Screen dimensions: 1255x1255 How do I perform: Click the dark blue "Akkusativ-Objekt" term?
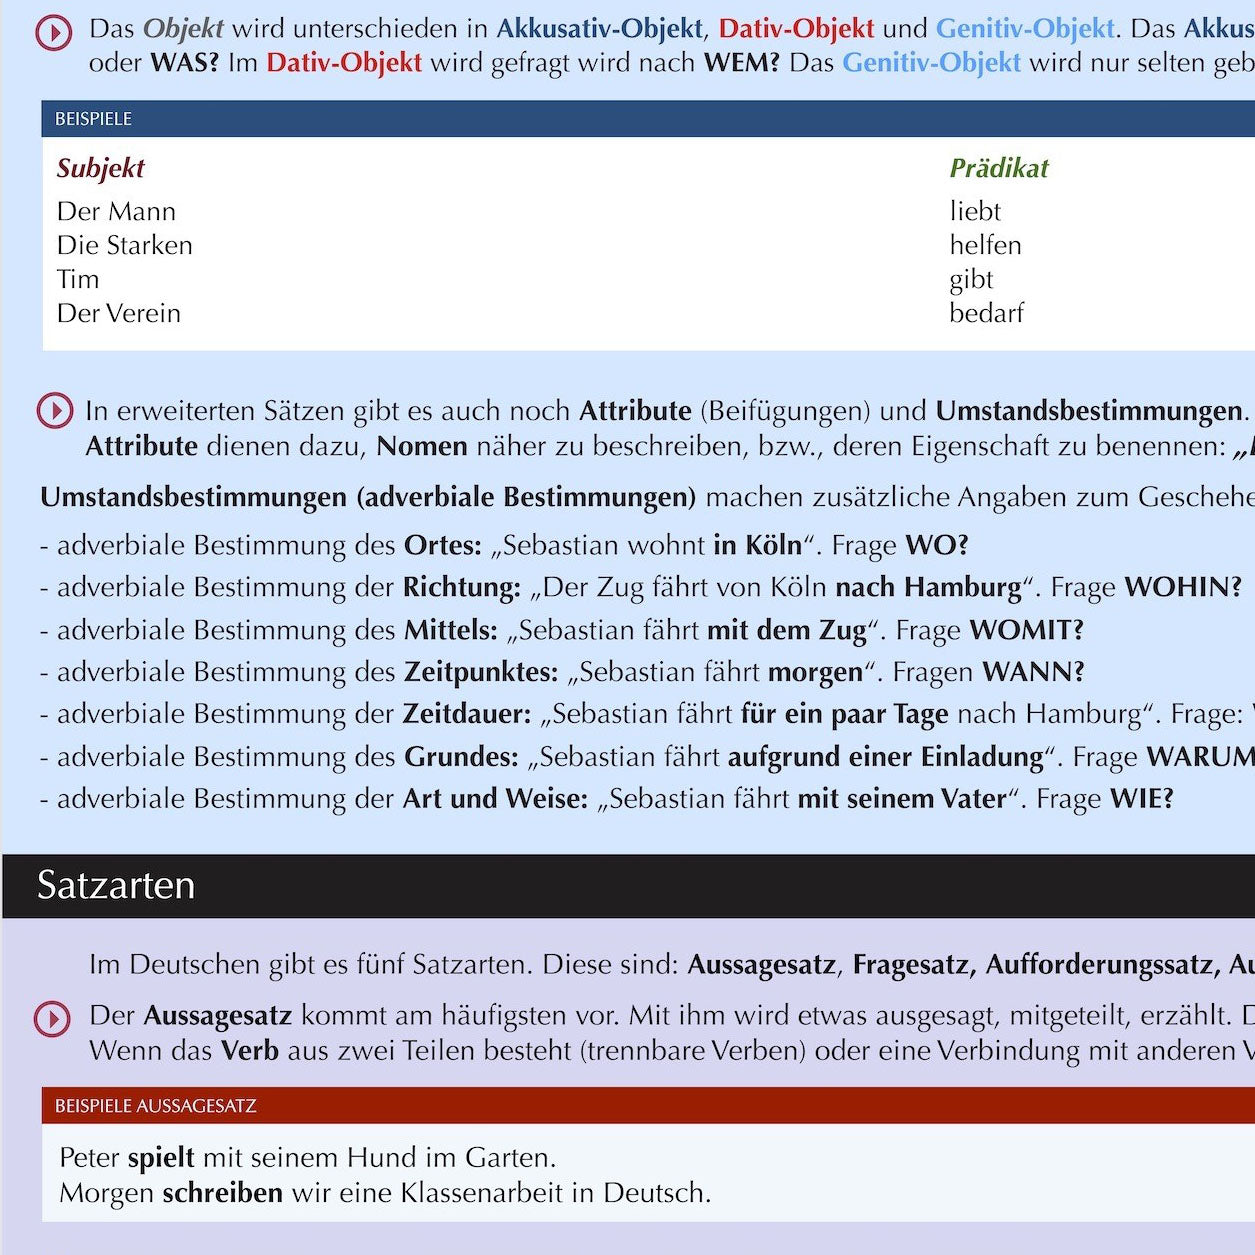(599, 29)
